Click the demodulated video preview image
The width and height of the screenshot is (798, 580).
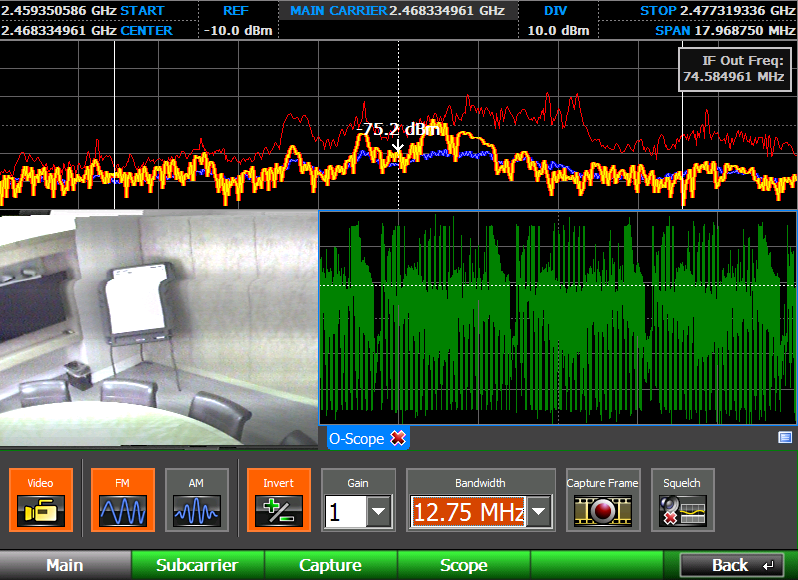[159, 329]
